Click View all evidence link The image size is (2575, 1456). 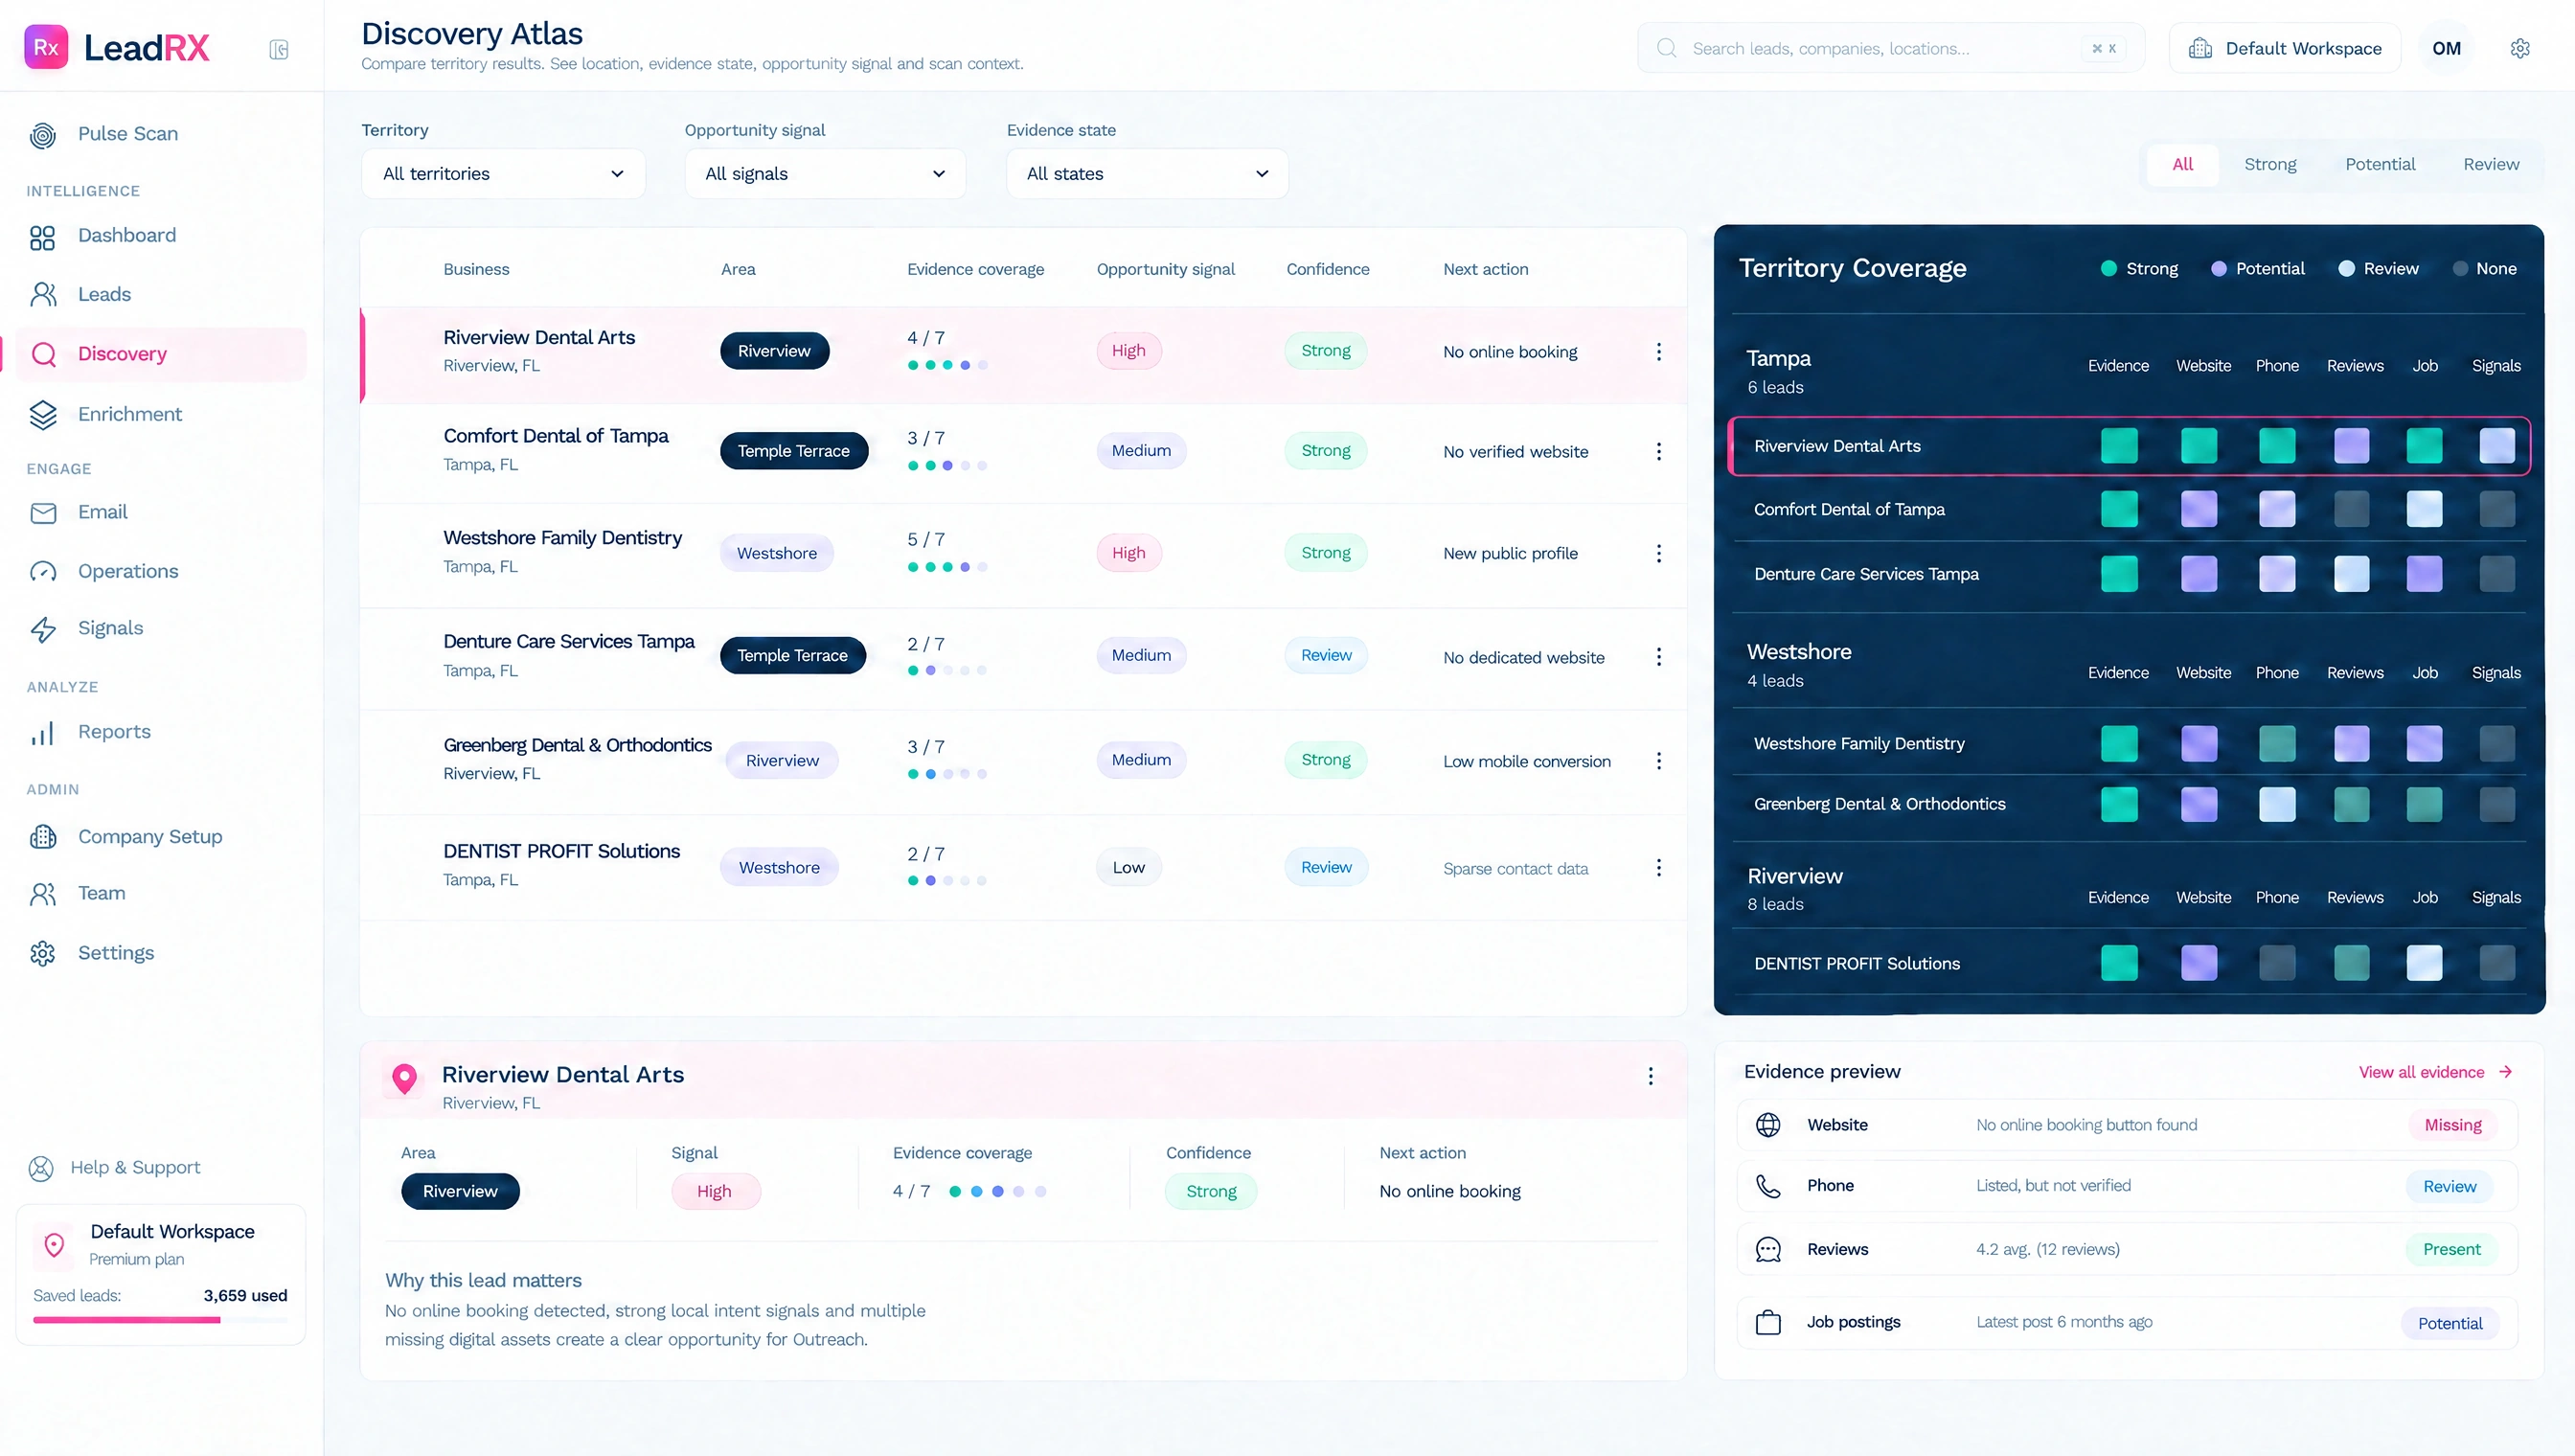(x=2434, y=1072)
